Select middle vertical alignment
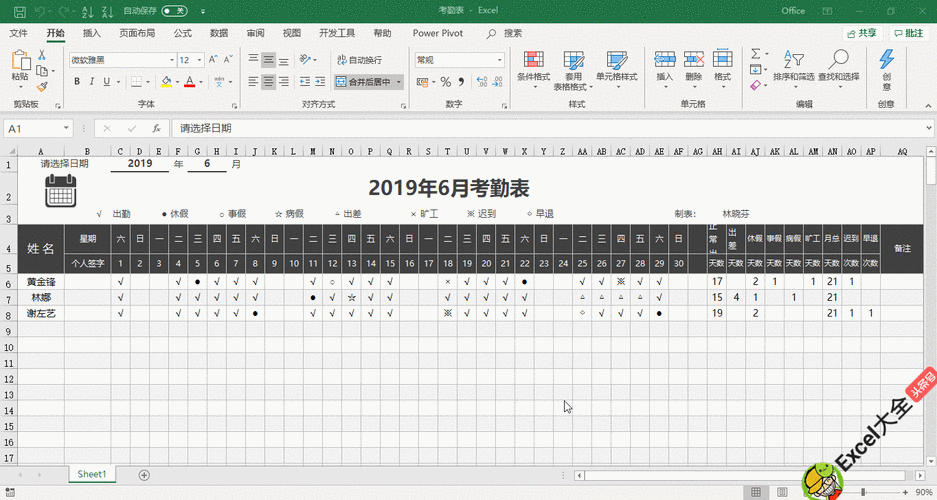 [x=268, y=59]
